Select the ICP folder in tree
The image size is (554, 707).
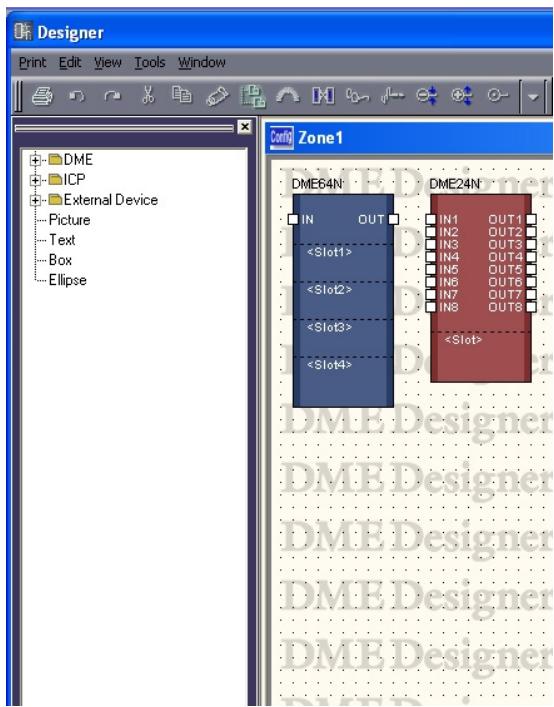pos(67,179)
